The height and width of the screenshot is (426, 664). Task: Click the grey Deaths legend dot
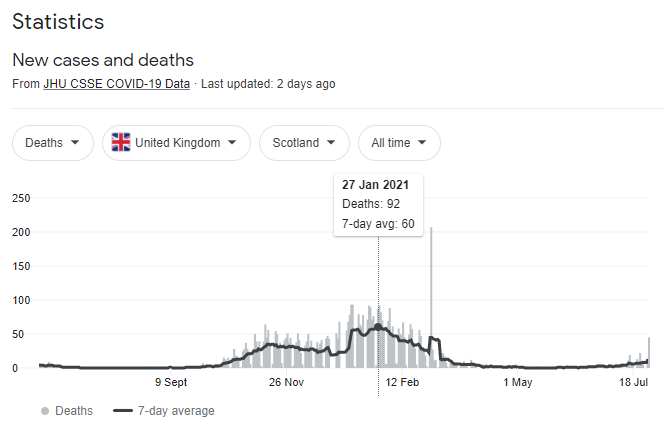(x=46, y=411)
